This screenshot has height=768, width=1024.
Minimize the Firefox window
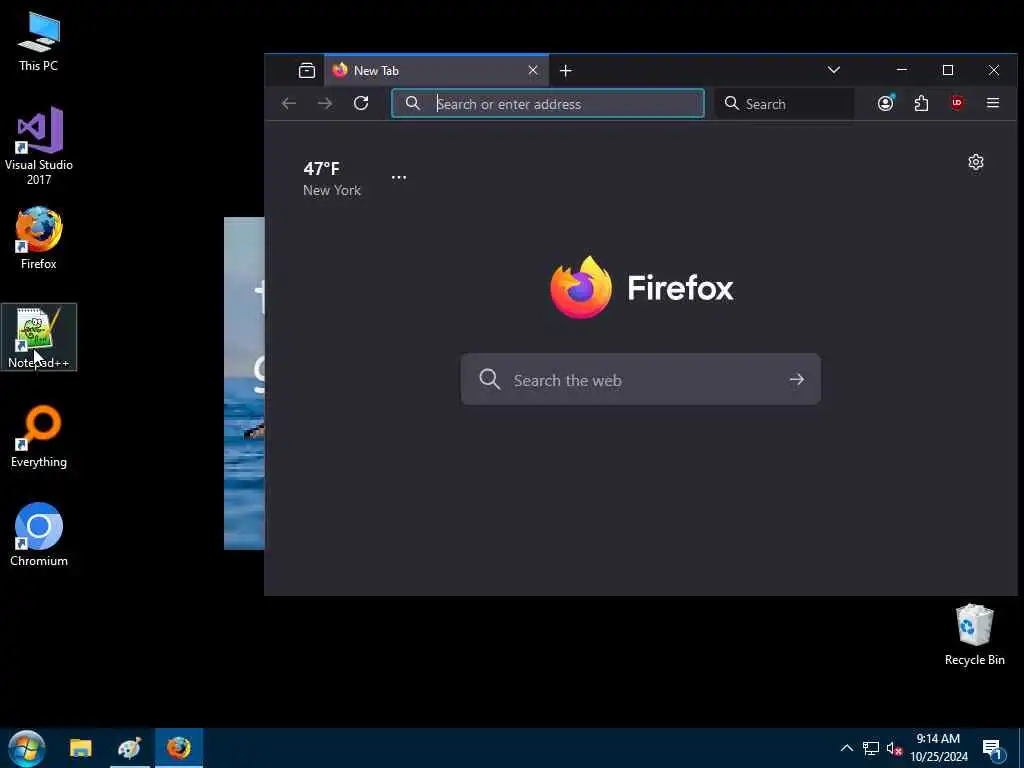pos(902,70)
